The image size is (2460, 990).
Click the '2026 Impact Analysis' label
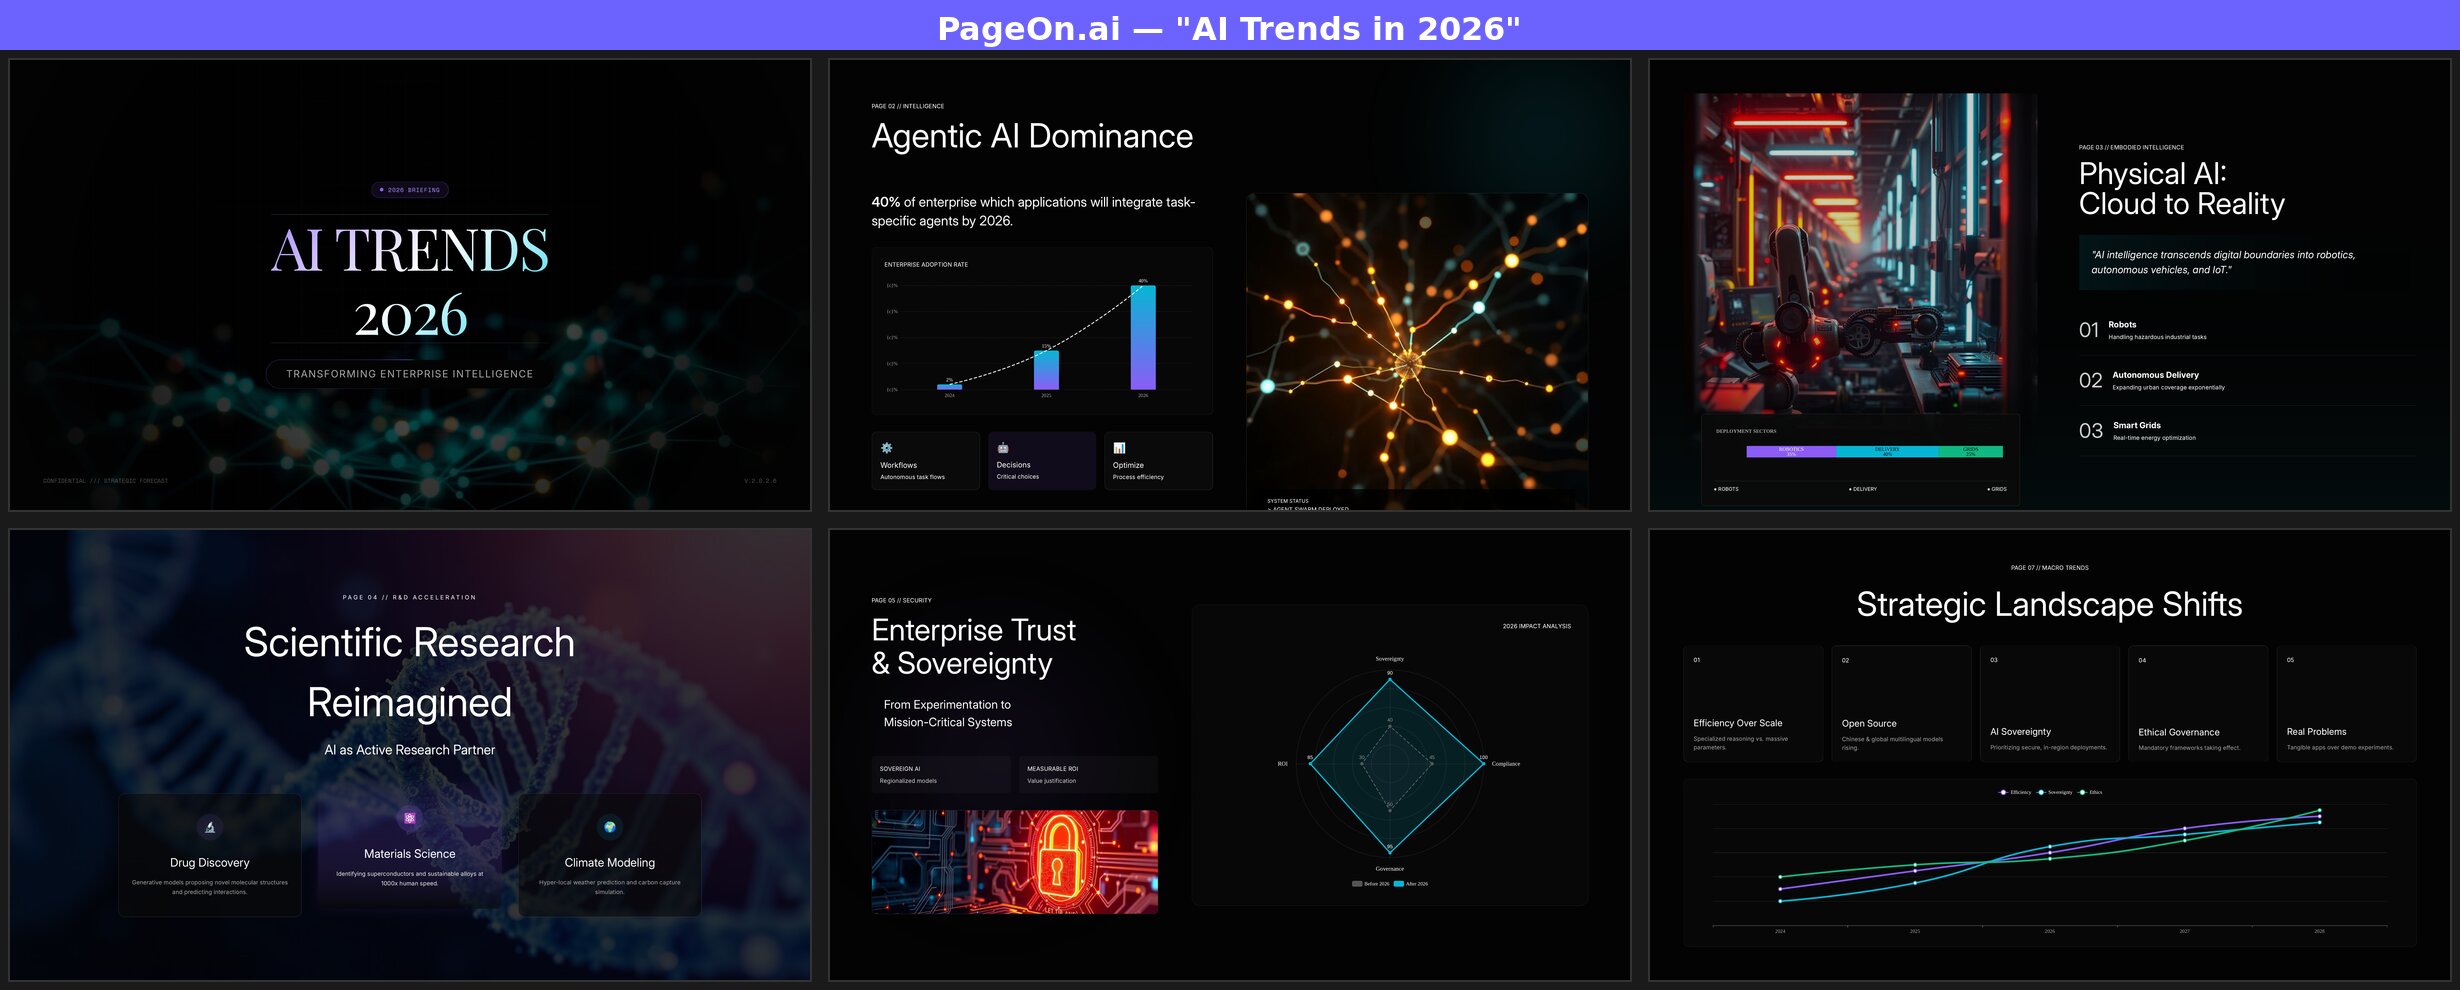tap(1536, 626)
